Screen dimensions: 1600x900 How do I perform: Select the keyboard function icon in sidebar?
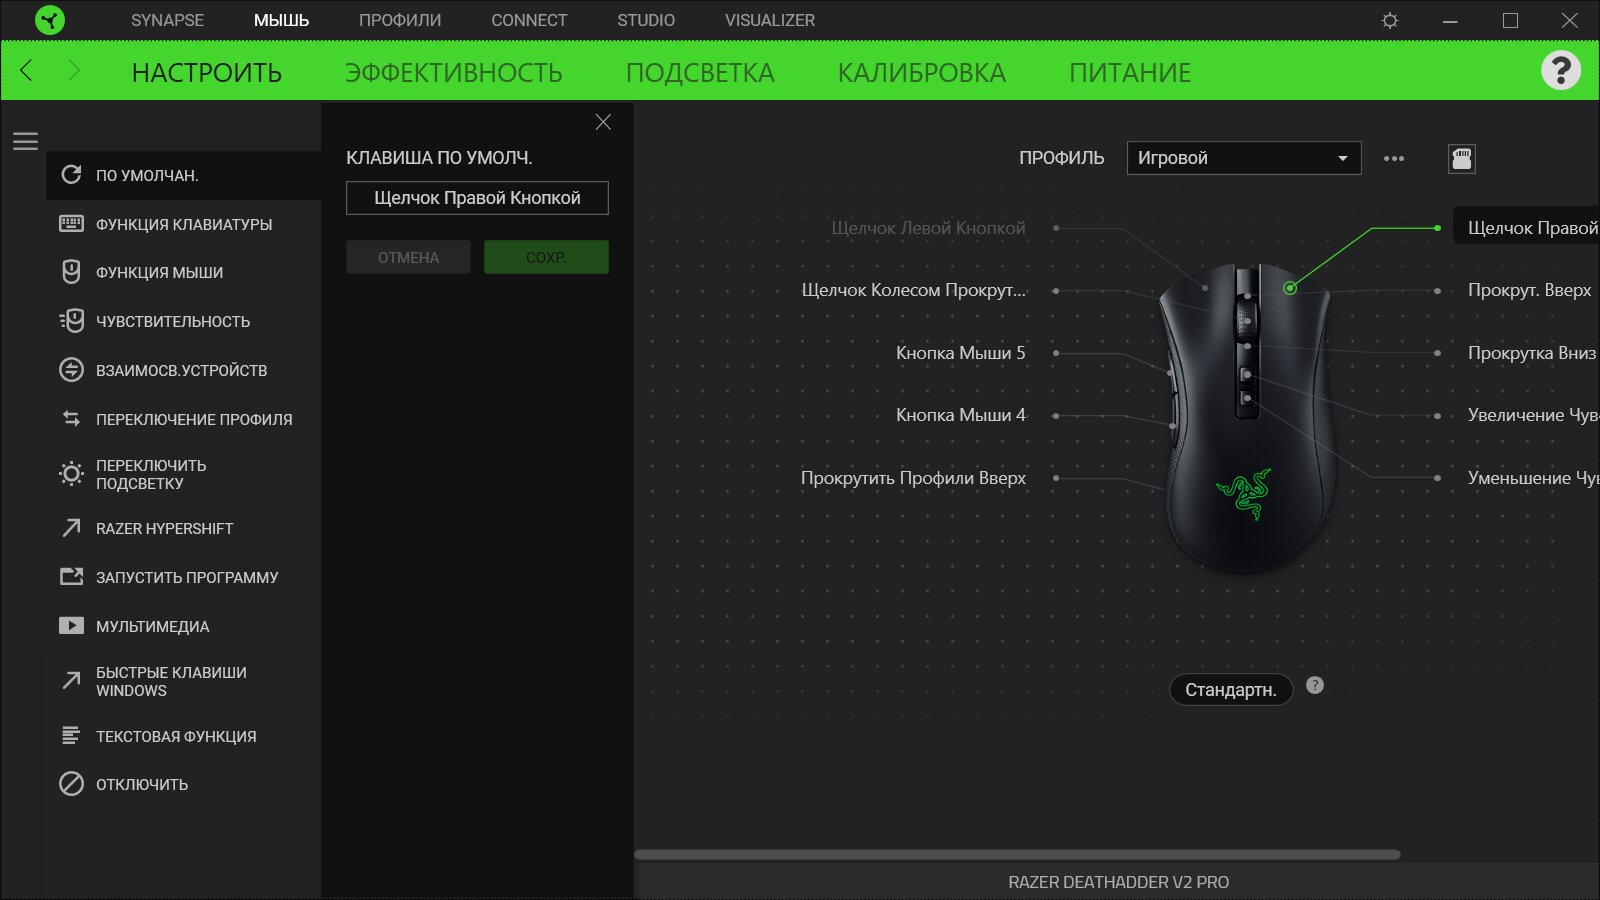(x=71, y=223)
